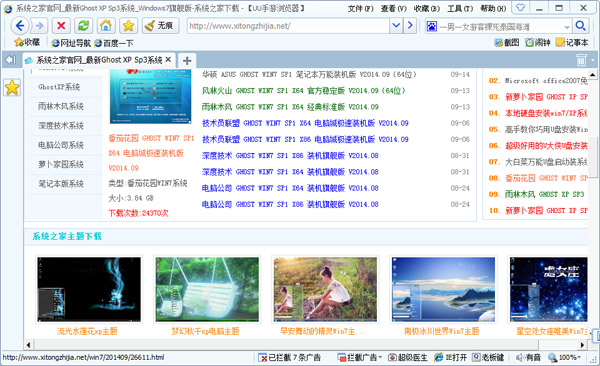Click the magnifier search button
The width and height of the screenshot is (600, 366).
tap(580, 26)
